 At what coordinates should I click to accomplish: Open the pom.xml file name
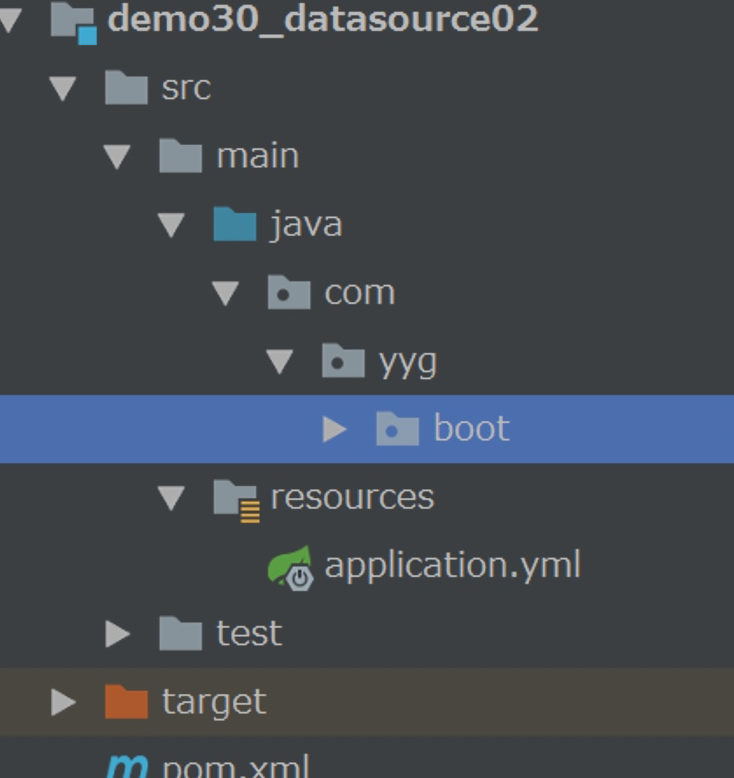(x=236, y=767)
